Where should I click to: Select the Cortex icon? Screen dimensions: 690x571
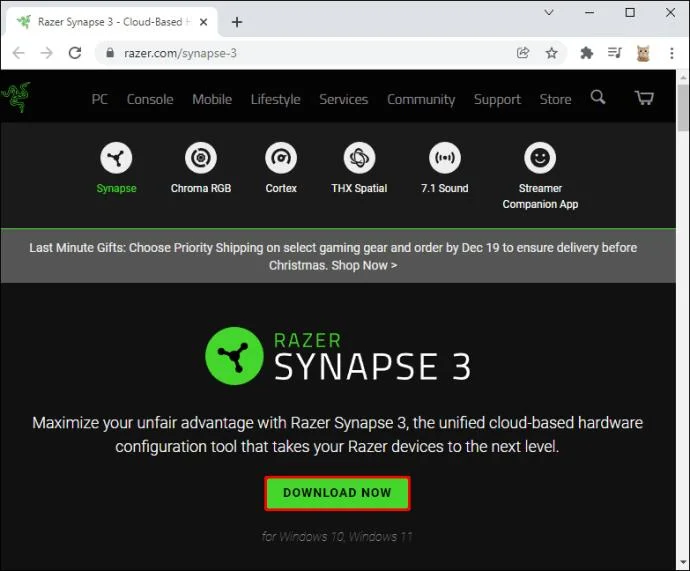coord(281,157)
